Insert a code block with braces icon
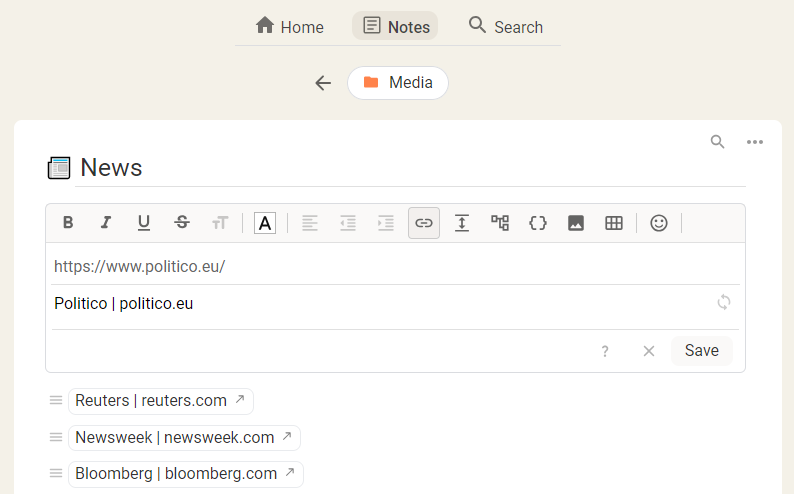The height and width of the screenshot is (494, 794). pyautogui.click(x=538, y=223)
